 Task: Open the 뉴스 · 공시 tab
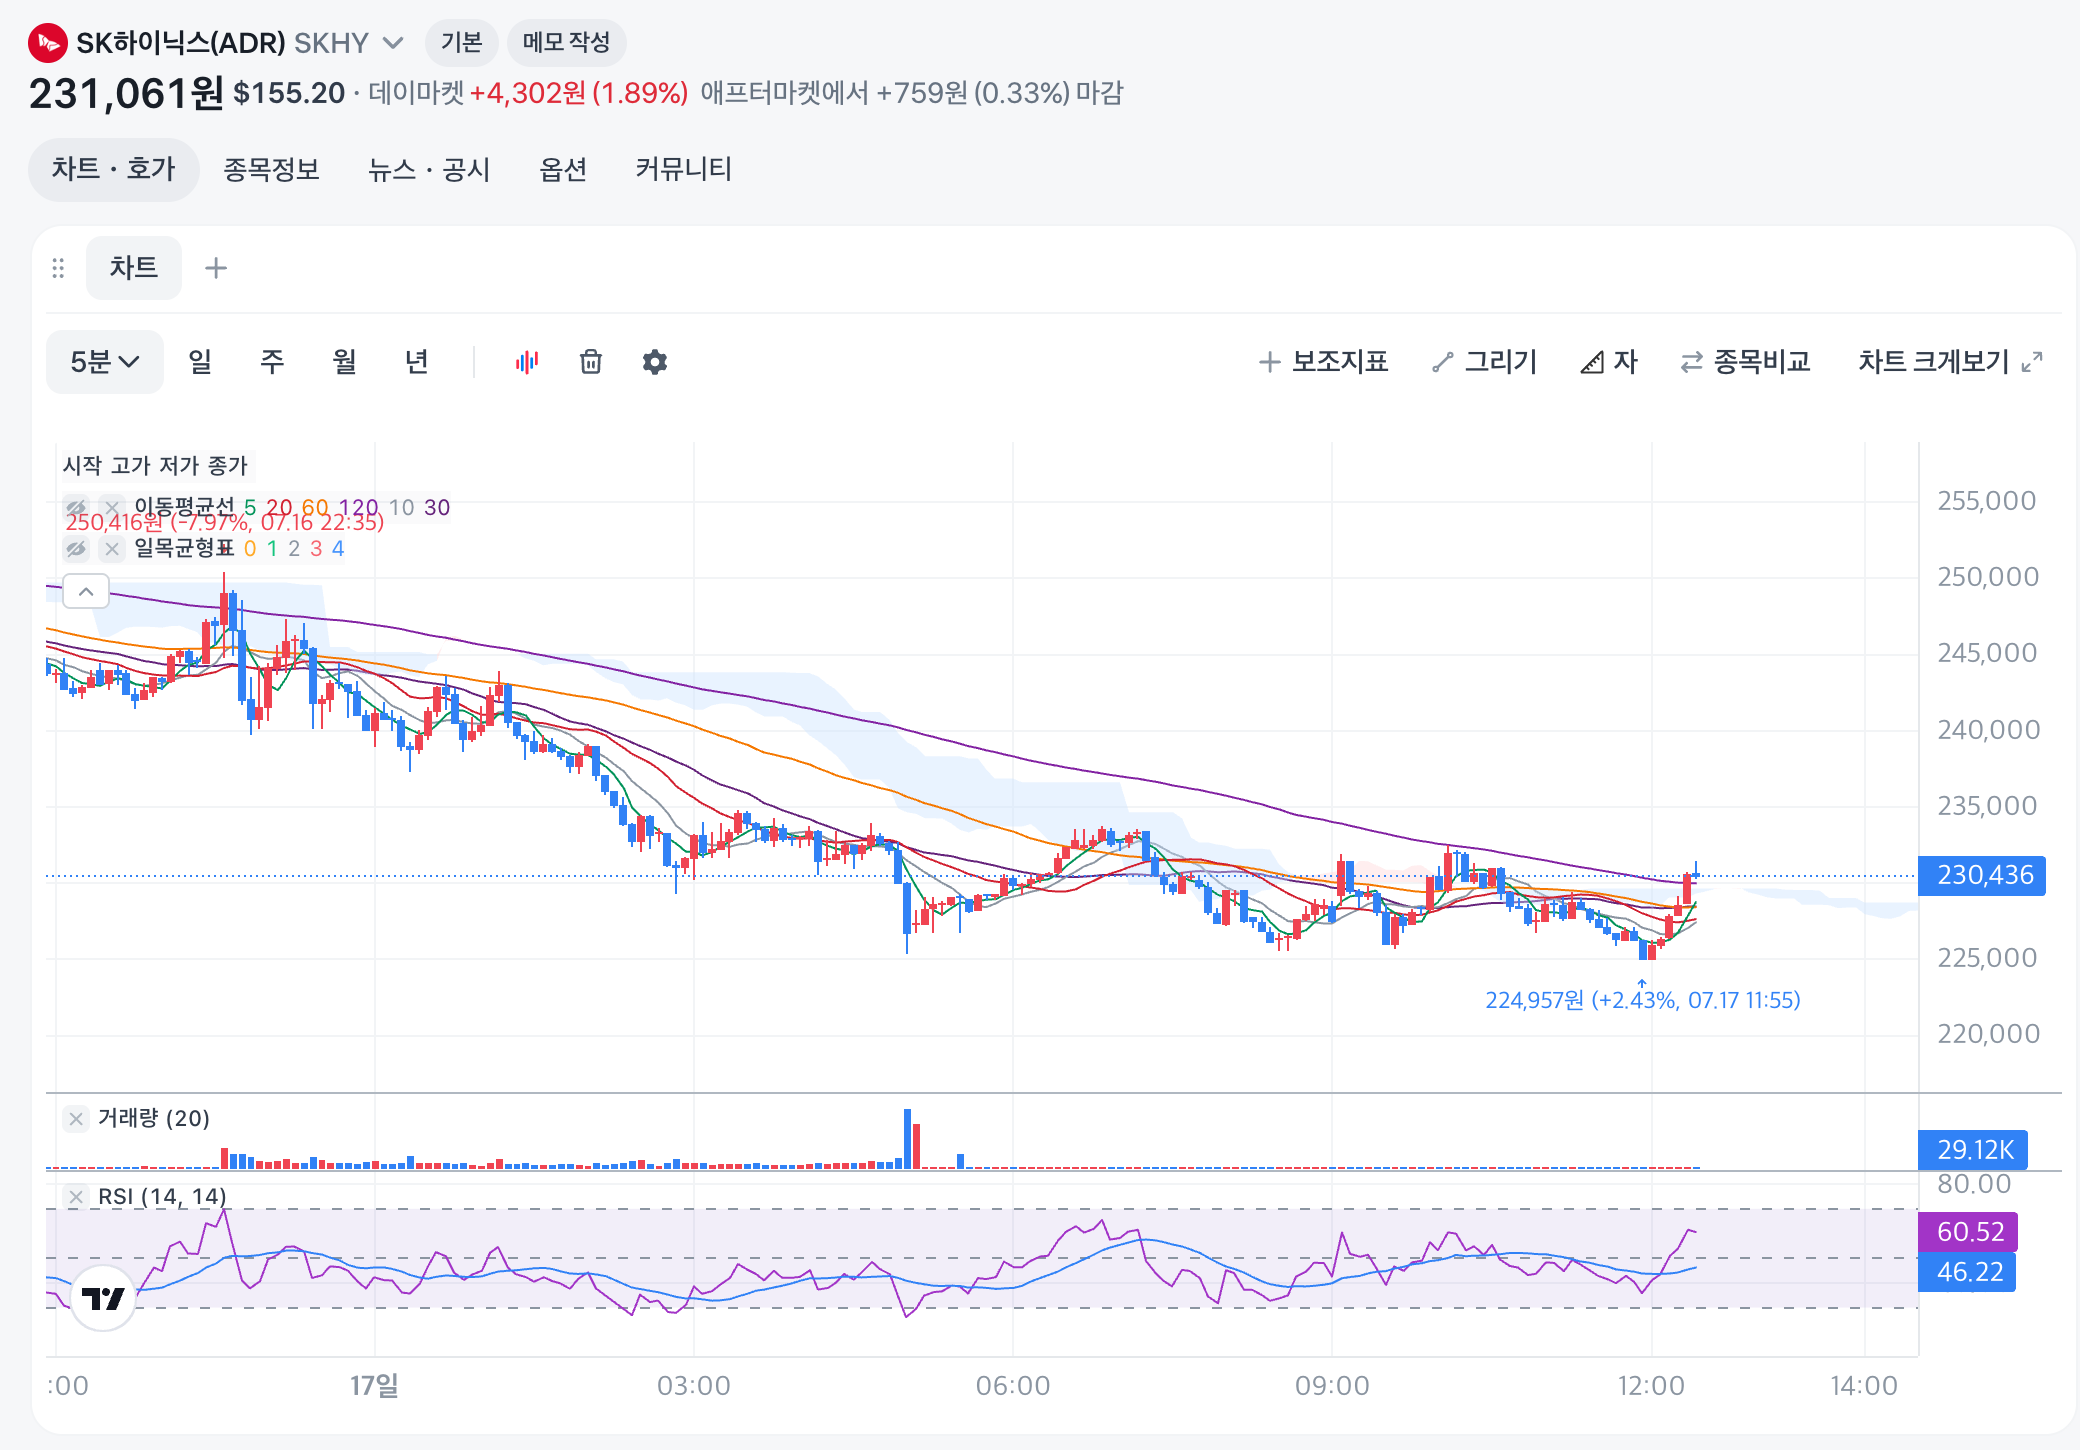(429, 169)
